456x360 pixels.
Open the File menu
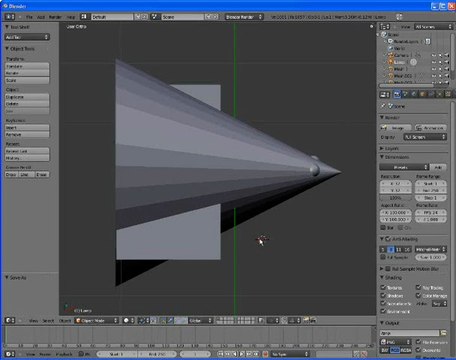click(x=29, y=17)
